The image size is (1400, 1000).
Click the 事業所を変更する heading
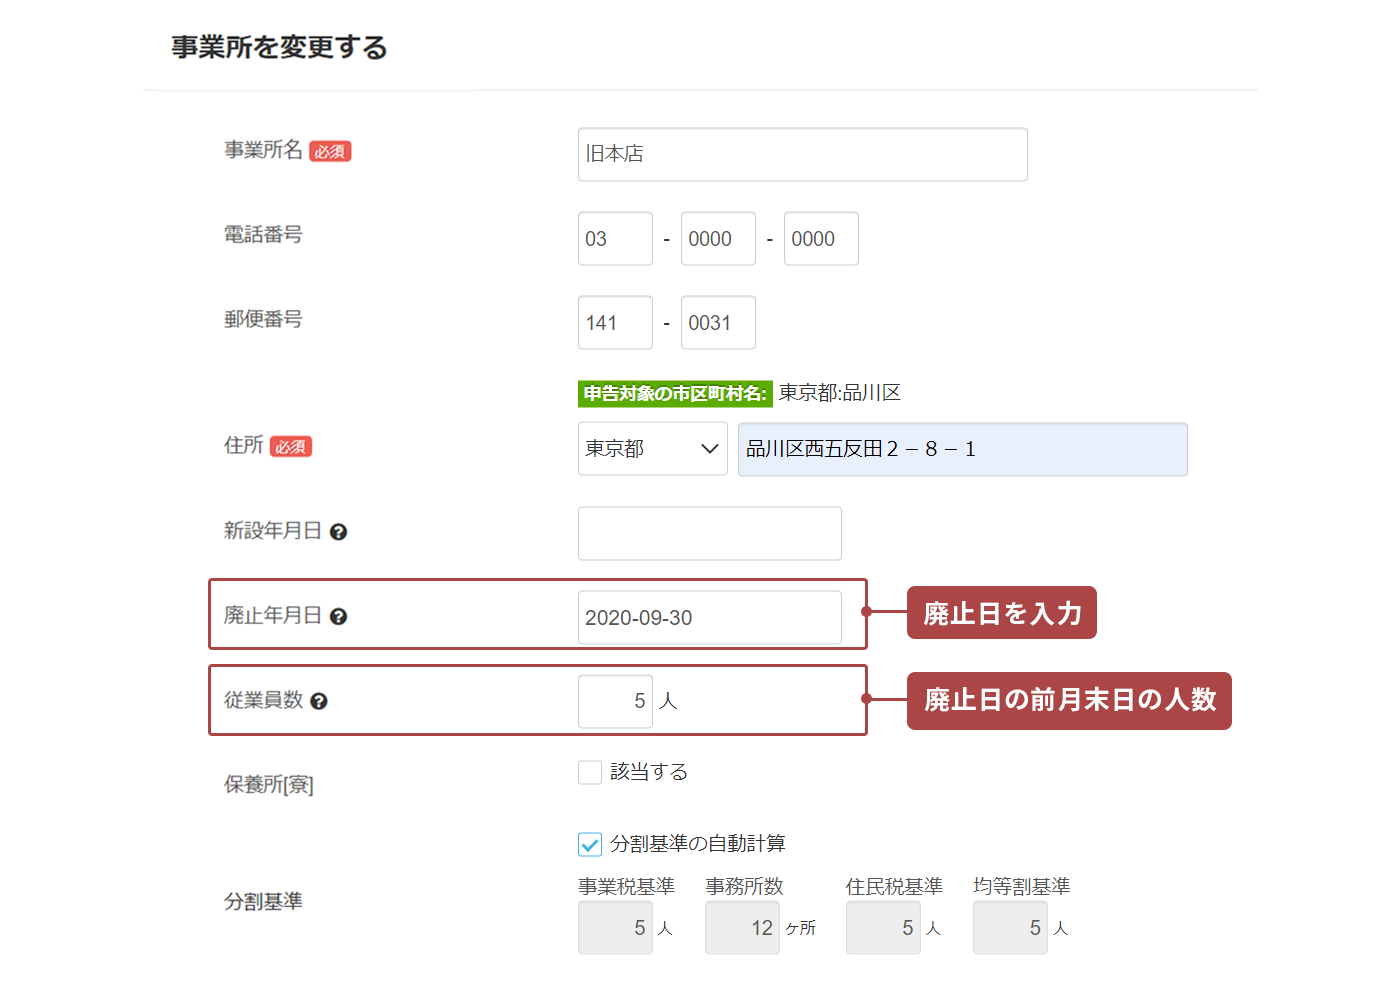coord(279,47)
